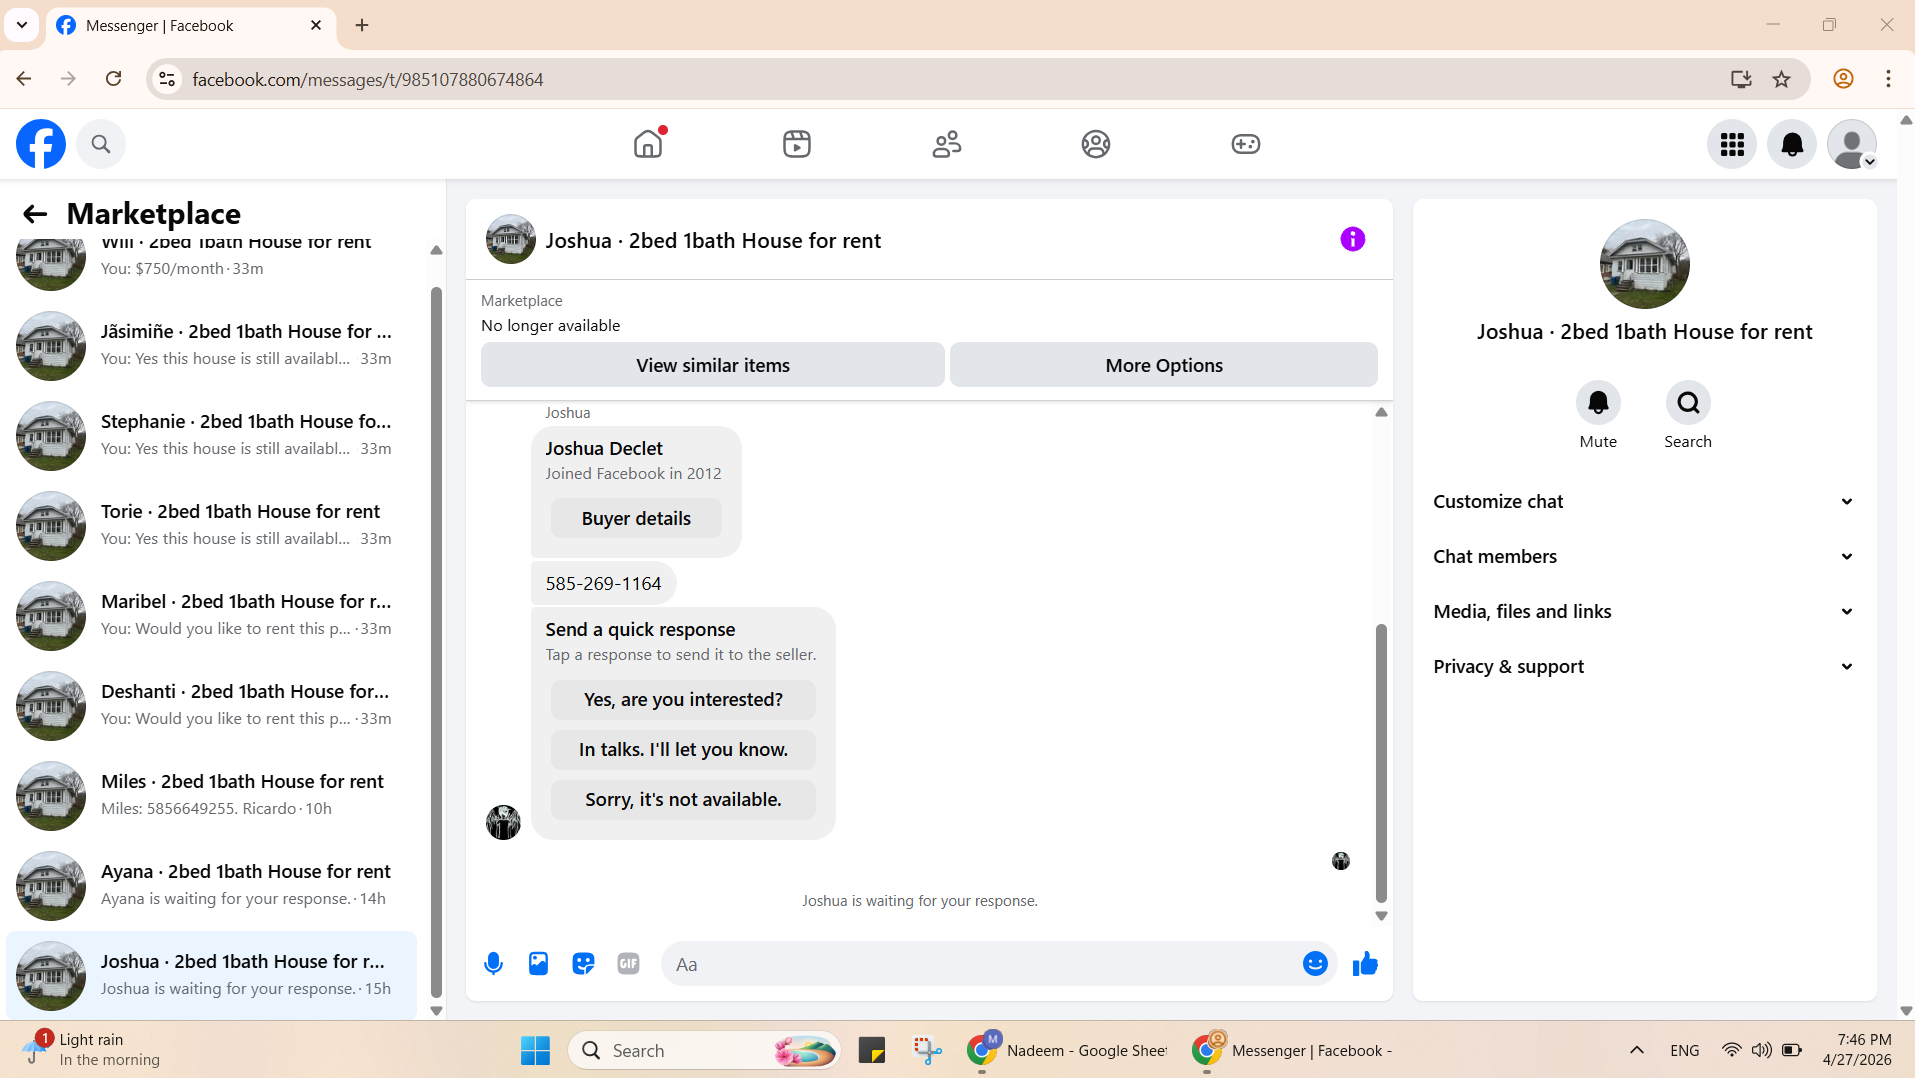Viewport: 1915px width, 1078px height.
Task: Click the message input field
Action: [980, 964]
